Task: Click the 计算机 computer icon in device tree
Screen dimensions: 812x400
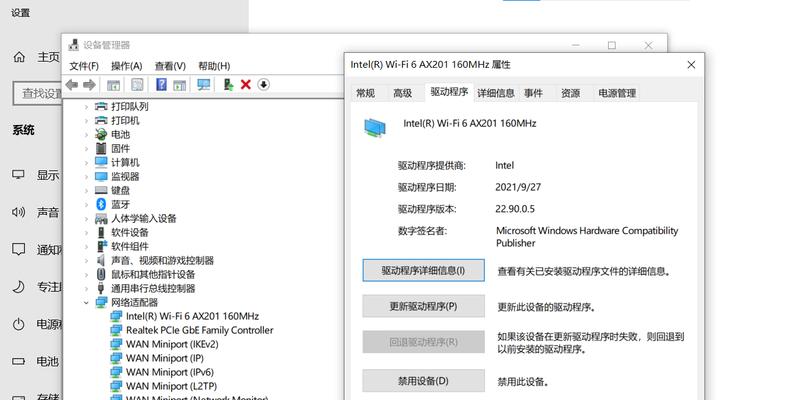Action: coord(102,163)
